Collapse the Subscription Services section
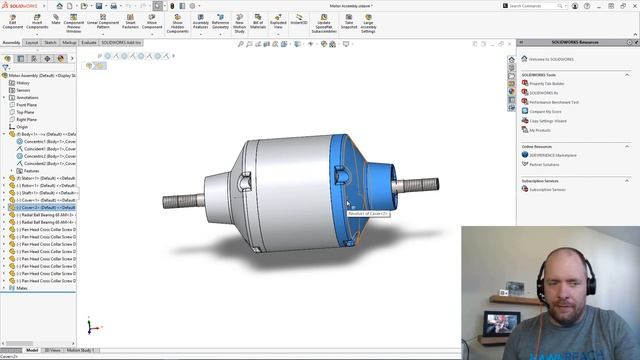This screenshot has width=640, height=360. [627, 181]
